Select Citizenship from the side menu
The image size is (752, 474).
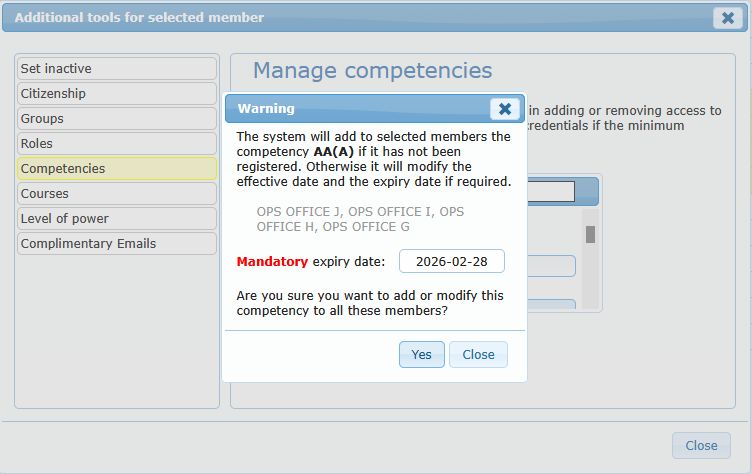(116, 93)
